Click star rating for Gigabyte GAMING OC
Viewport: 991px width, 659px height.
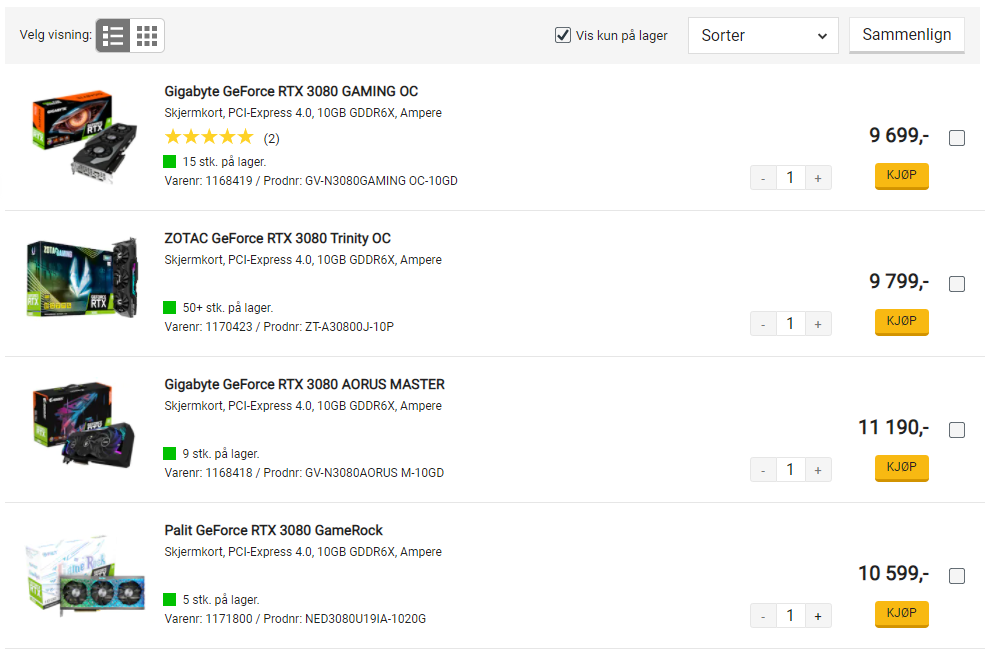click(209, 136)
